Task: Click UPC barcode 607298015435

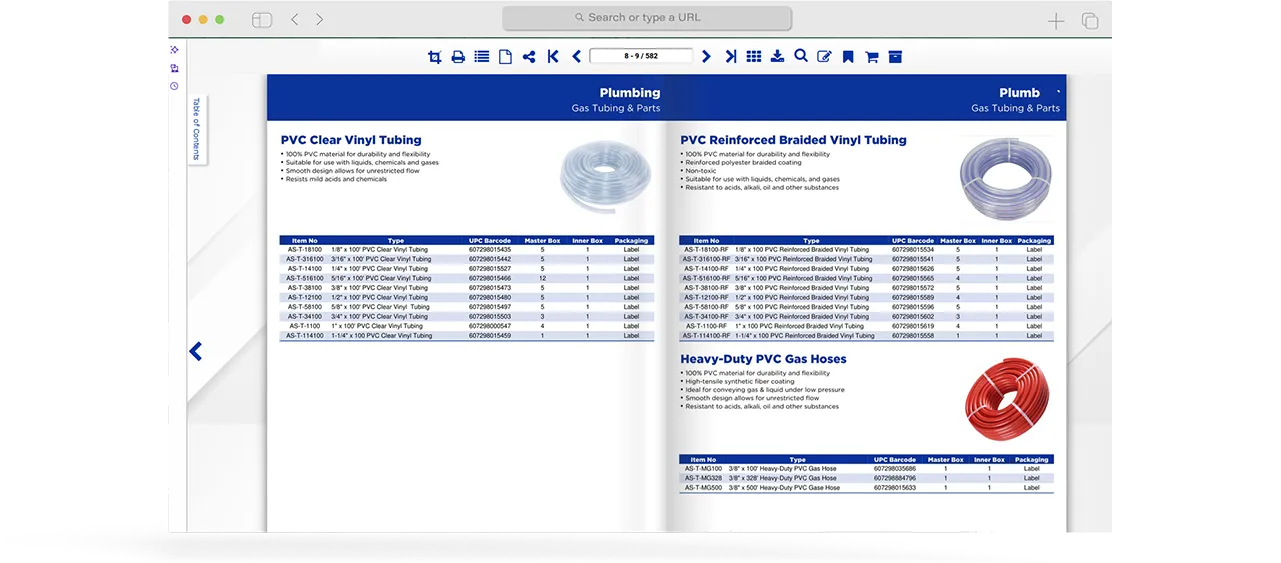Action: (x=490, y=250)
